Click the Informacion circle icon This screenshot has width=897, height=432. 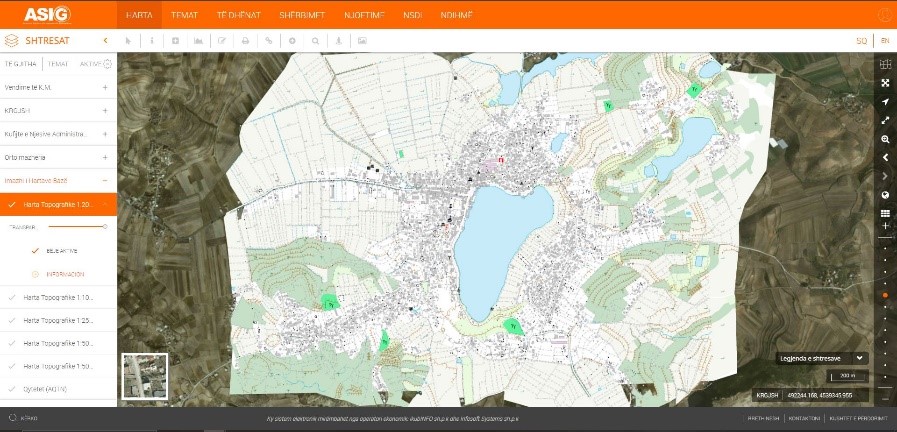[x=35, y=274]
